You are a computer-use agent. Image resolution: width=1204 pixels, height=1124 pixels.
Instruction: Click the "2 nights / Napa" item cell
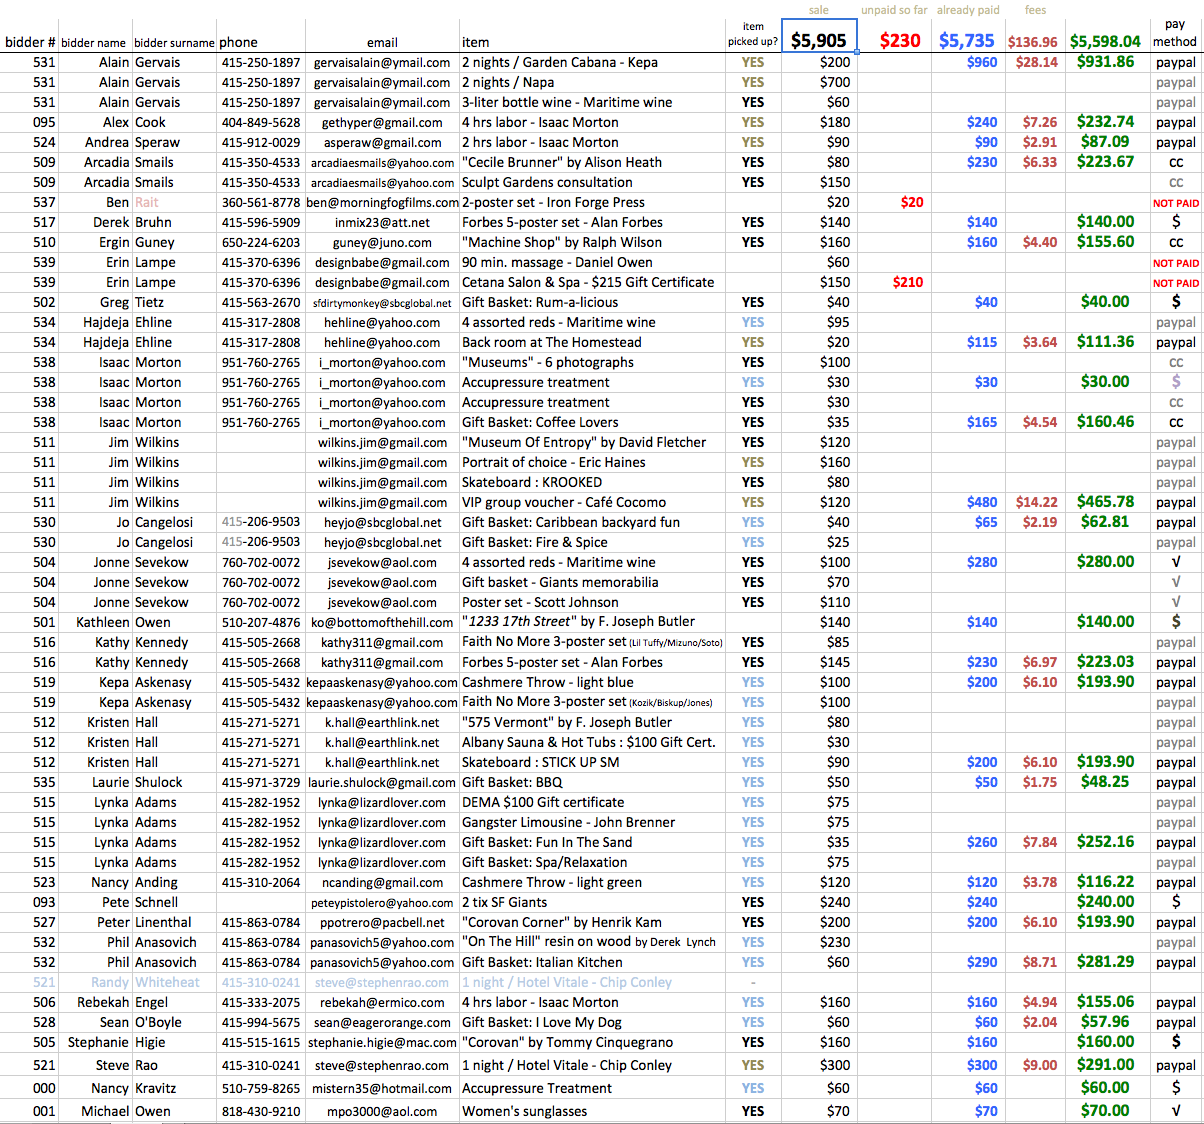(508, 82)
